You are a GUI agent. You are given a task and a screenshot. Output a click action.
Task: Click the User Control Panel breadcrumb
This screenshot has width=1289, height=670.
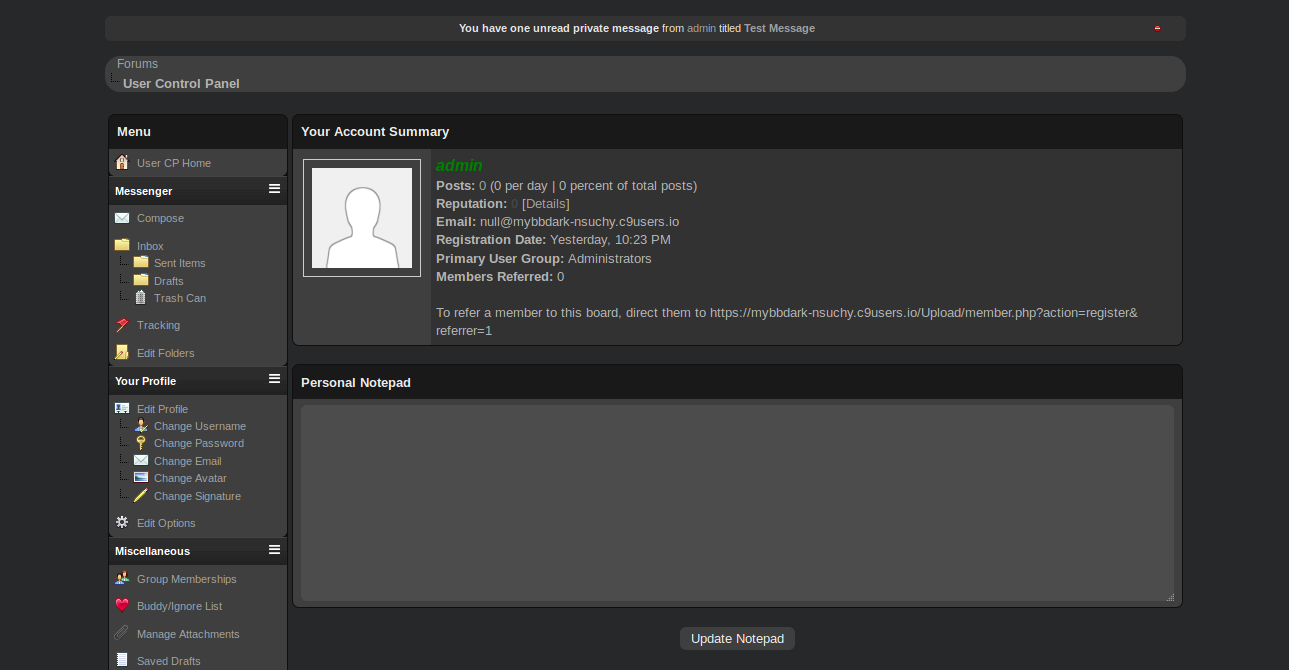pyautogui.click(x=181, y=84)
